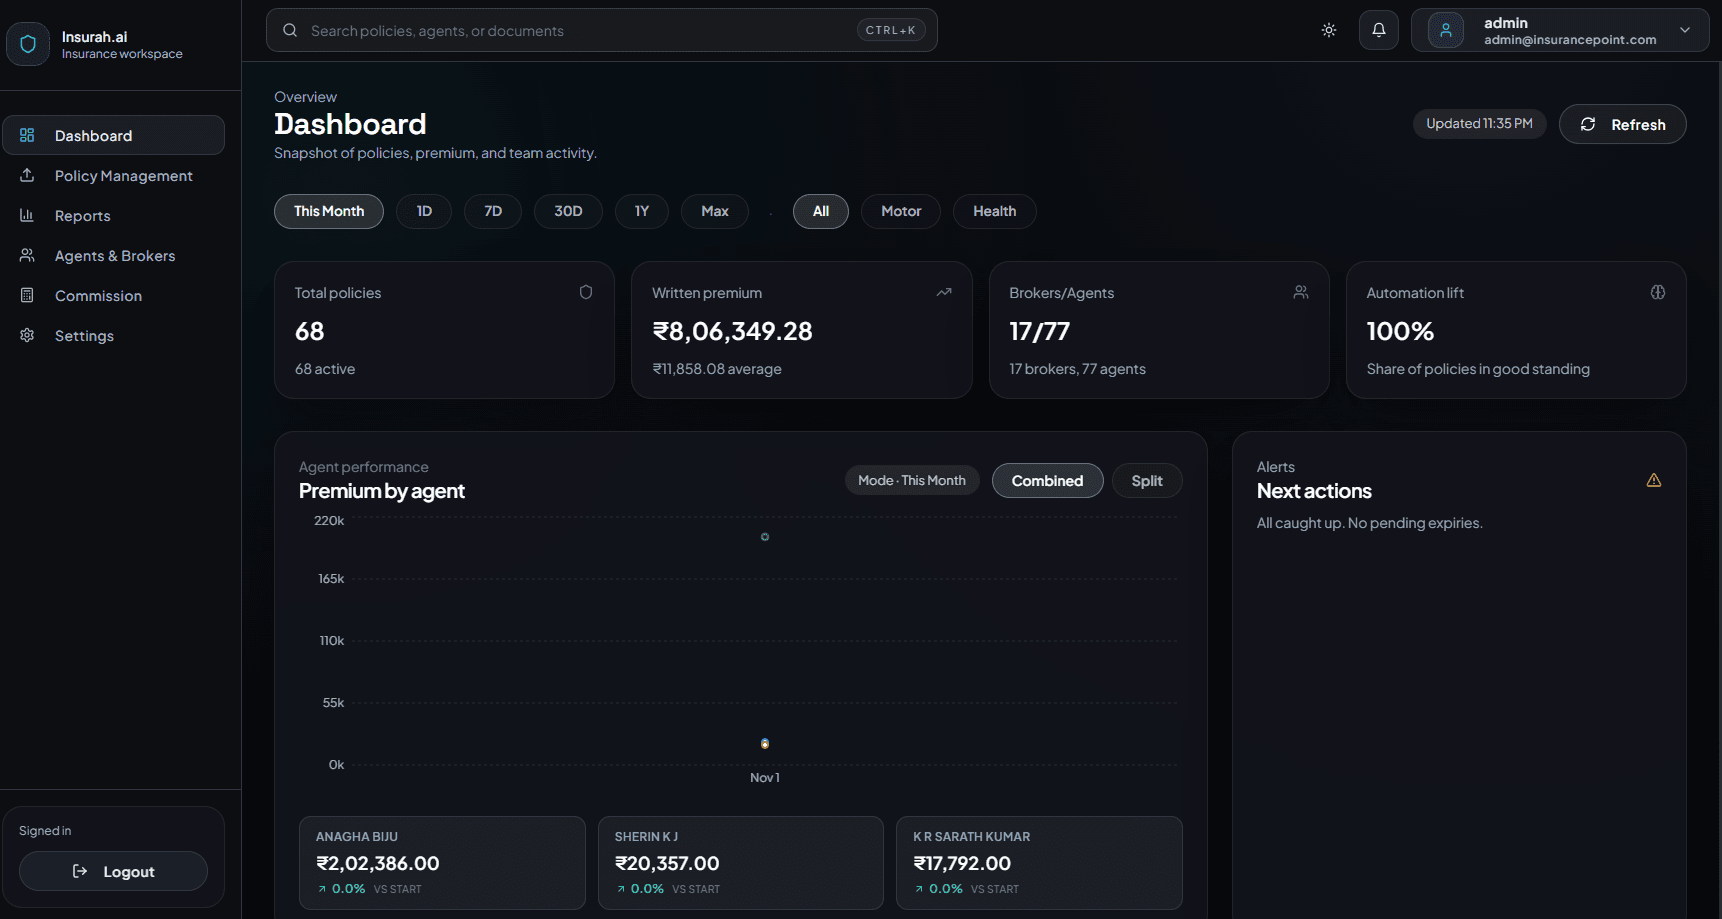This screenshot has height=919, width=1722.
Task: Select the Motor filter tab
Action: 900,211
